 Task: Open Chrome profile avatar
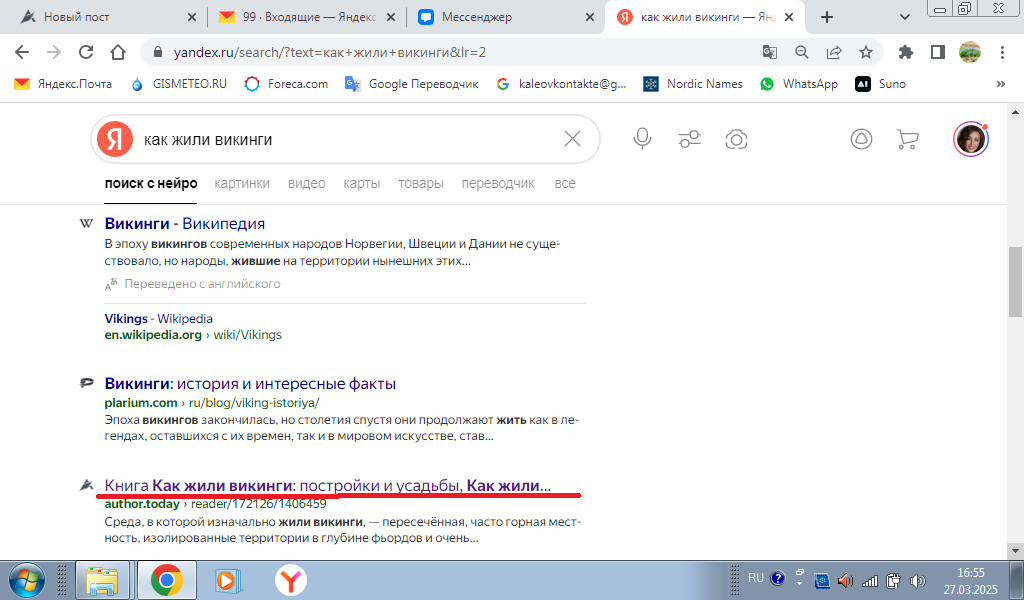point(970,52)
